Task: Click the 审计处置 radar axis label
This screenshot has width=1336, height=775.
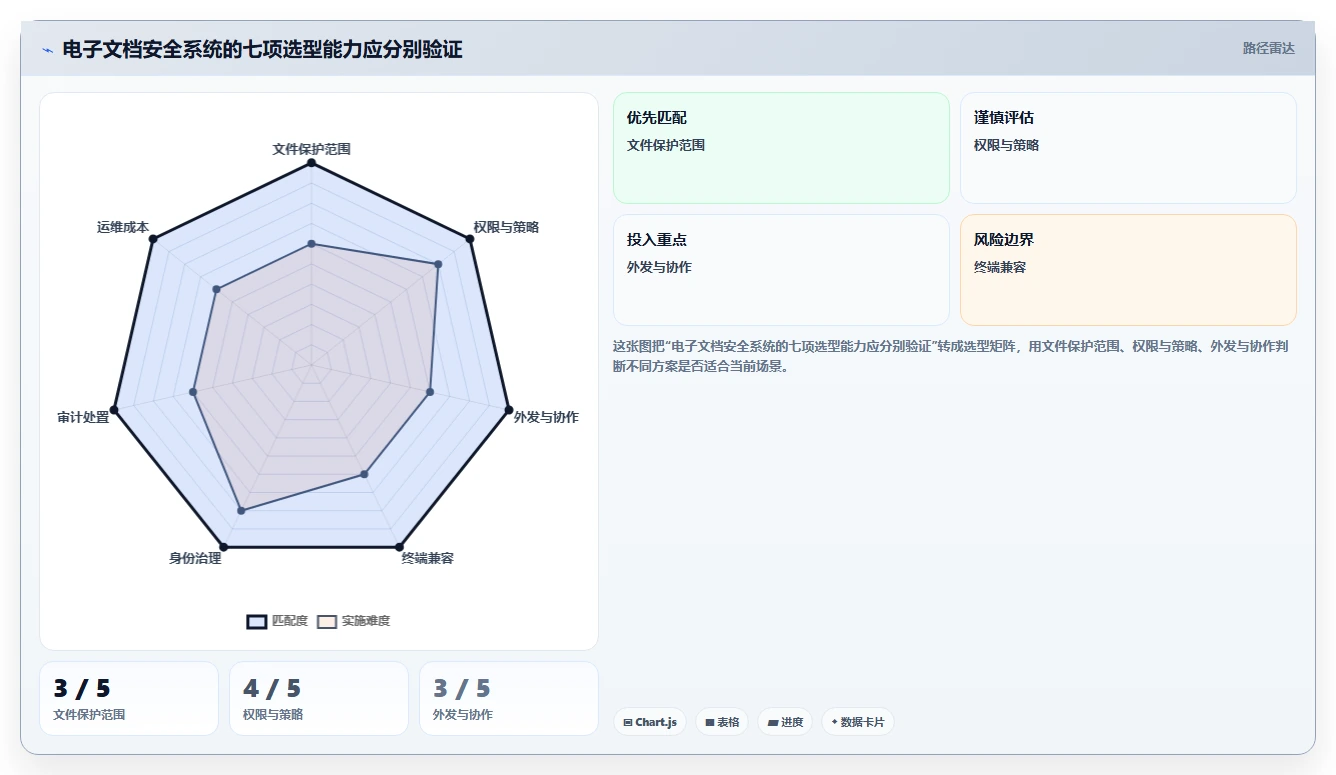Action: click(x=83, y=417)
